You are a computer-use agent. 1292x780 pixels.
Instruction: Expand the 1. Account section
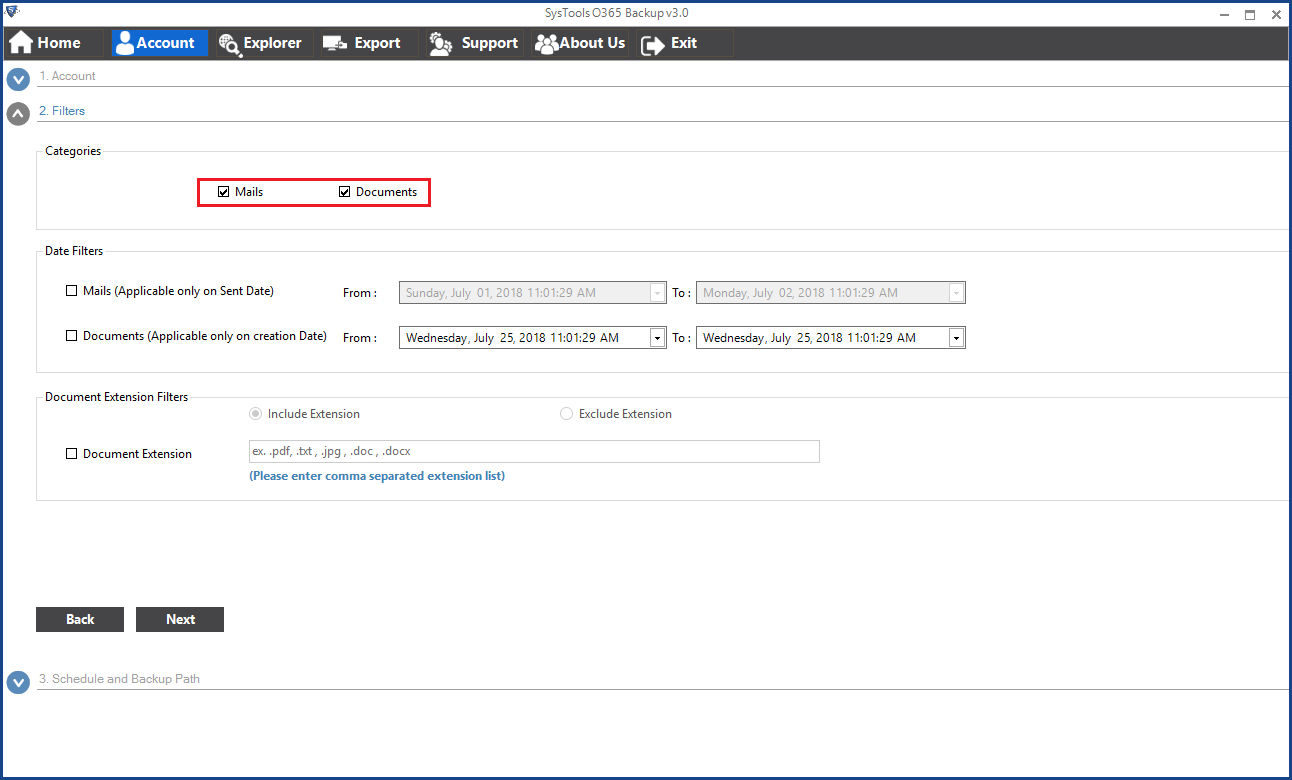point(18,78)
